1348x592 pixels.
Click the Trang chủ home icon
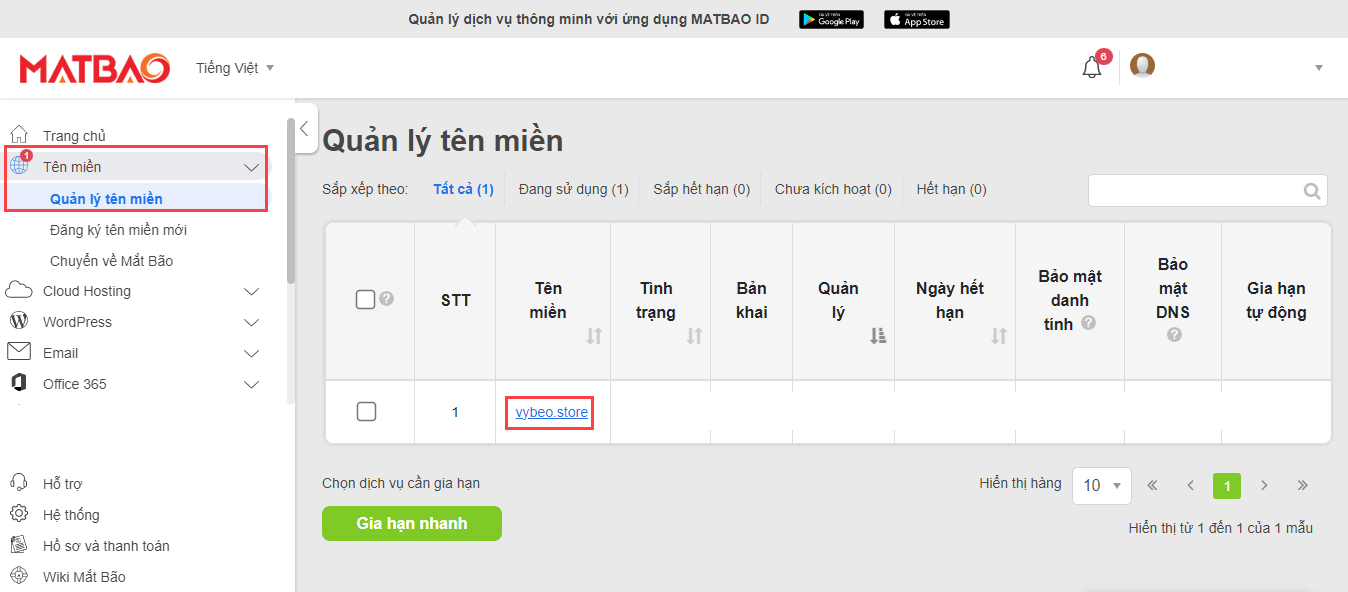pos(19,135)
